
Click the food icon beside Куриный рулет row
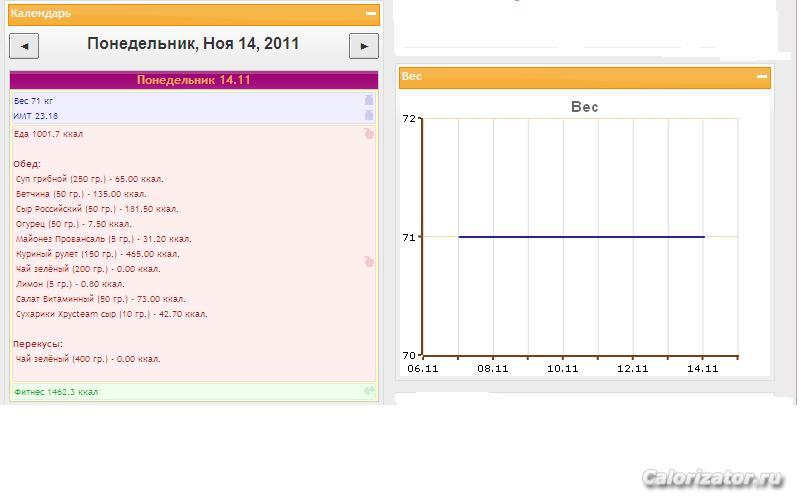(x=368, y=261)
